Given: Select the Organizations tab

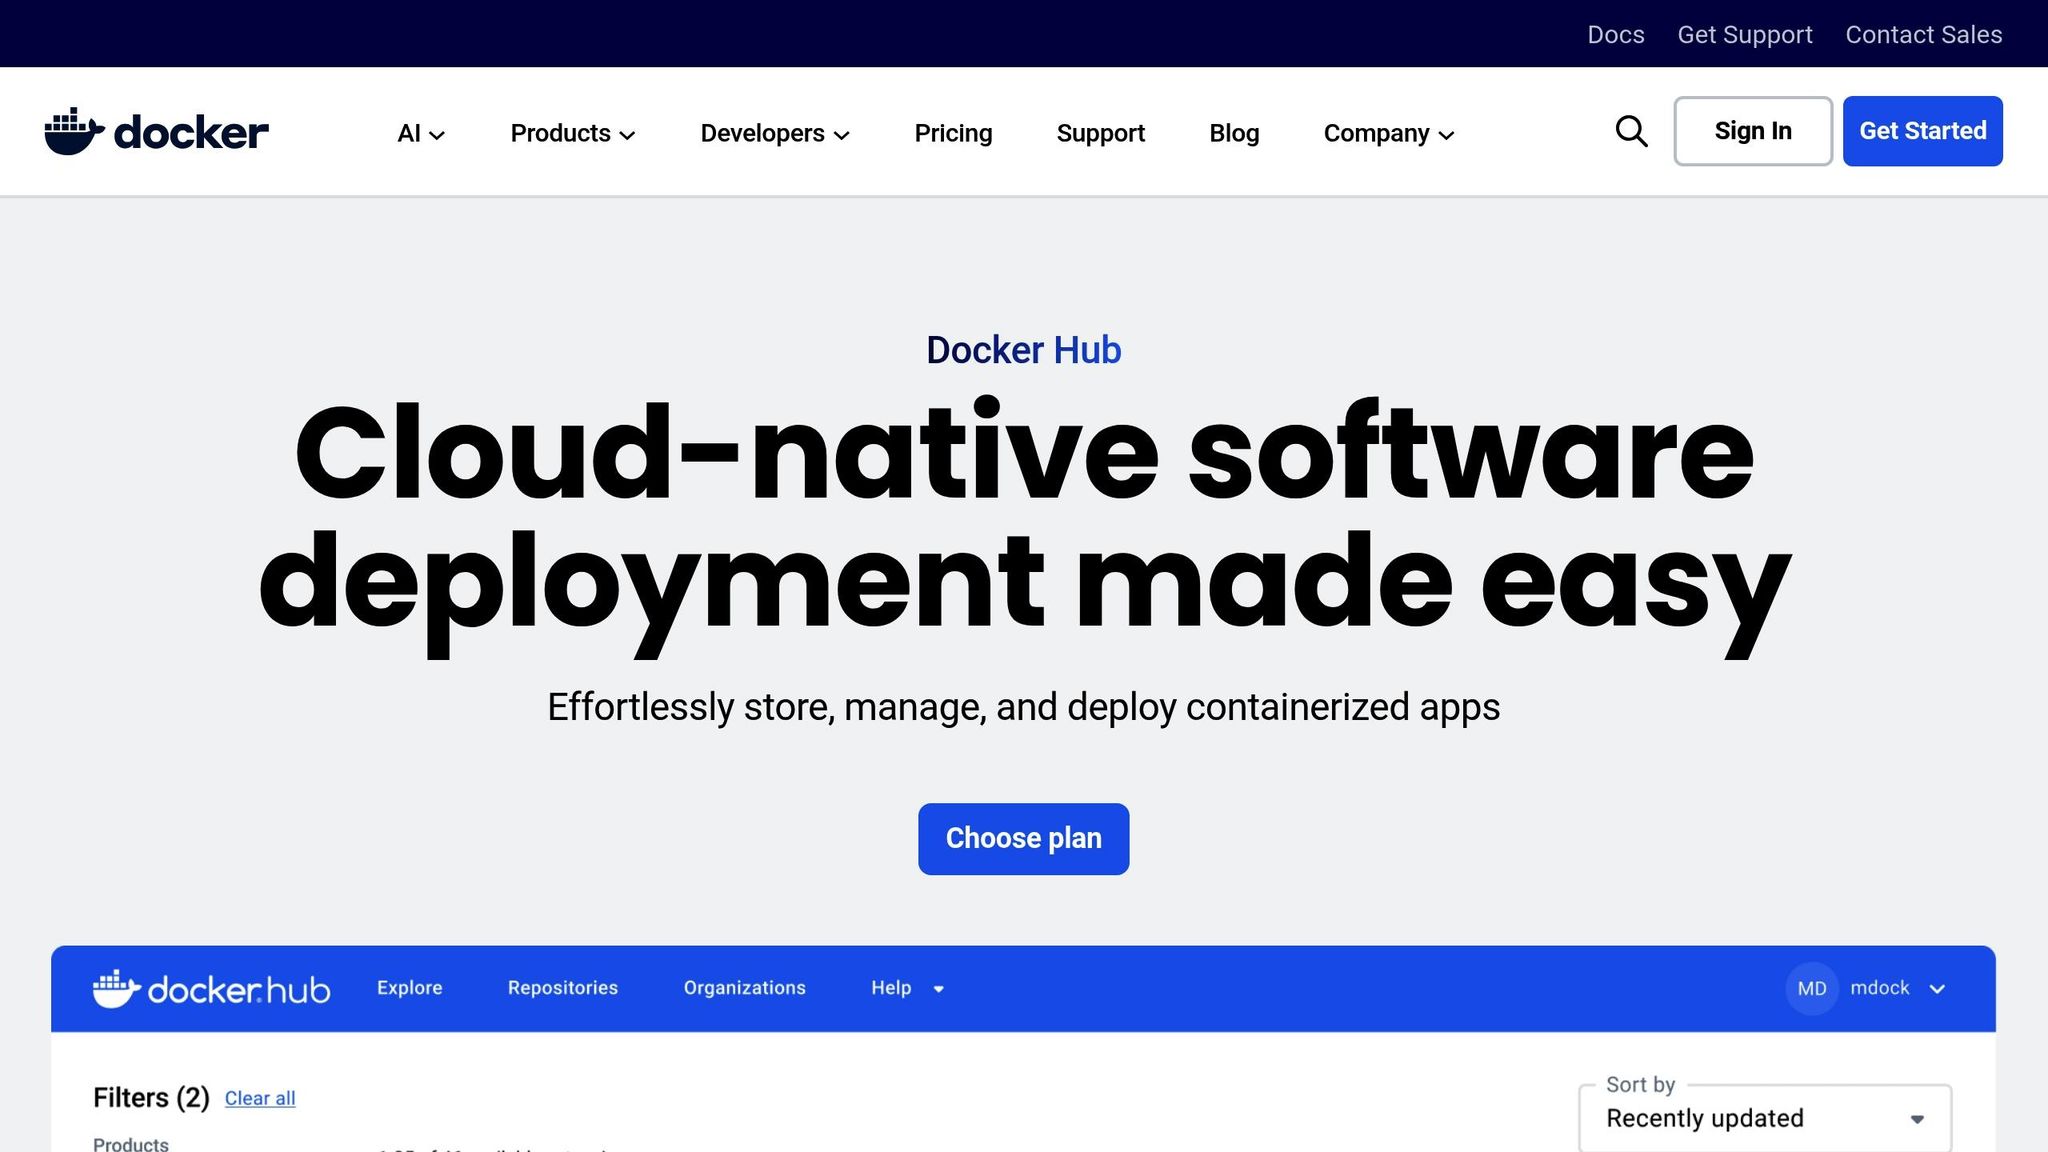Looking at the screenshot, I should tap(745, 988).
